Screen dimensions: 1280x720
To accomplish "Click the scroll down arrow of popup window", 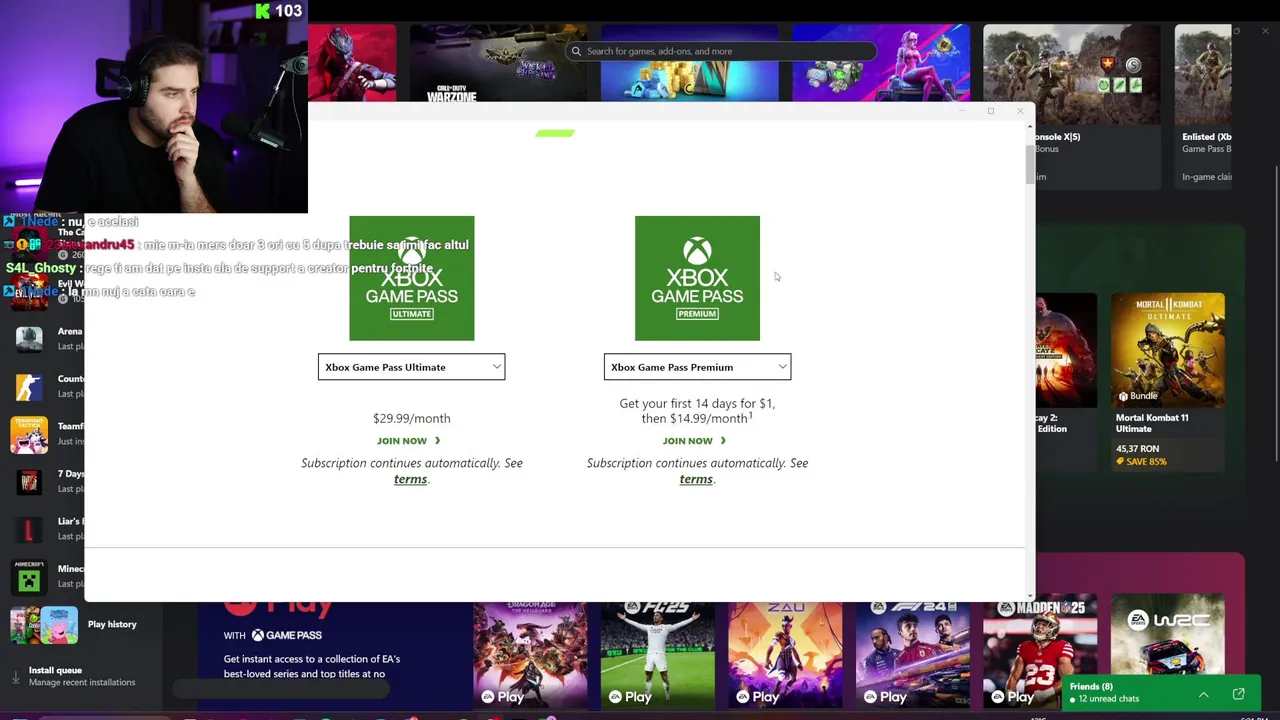I will (1031, 596).
